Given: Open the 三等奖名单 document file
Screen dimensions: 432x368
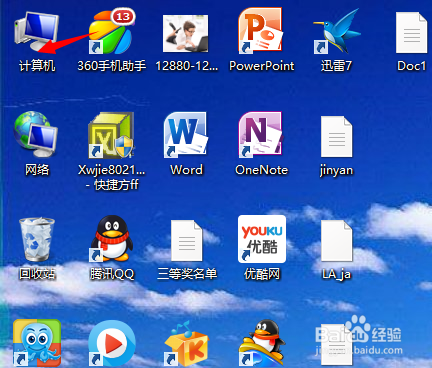Looking at the screenshot, I should tap(187, 241).
